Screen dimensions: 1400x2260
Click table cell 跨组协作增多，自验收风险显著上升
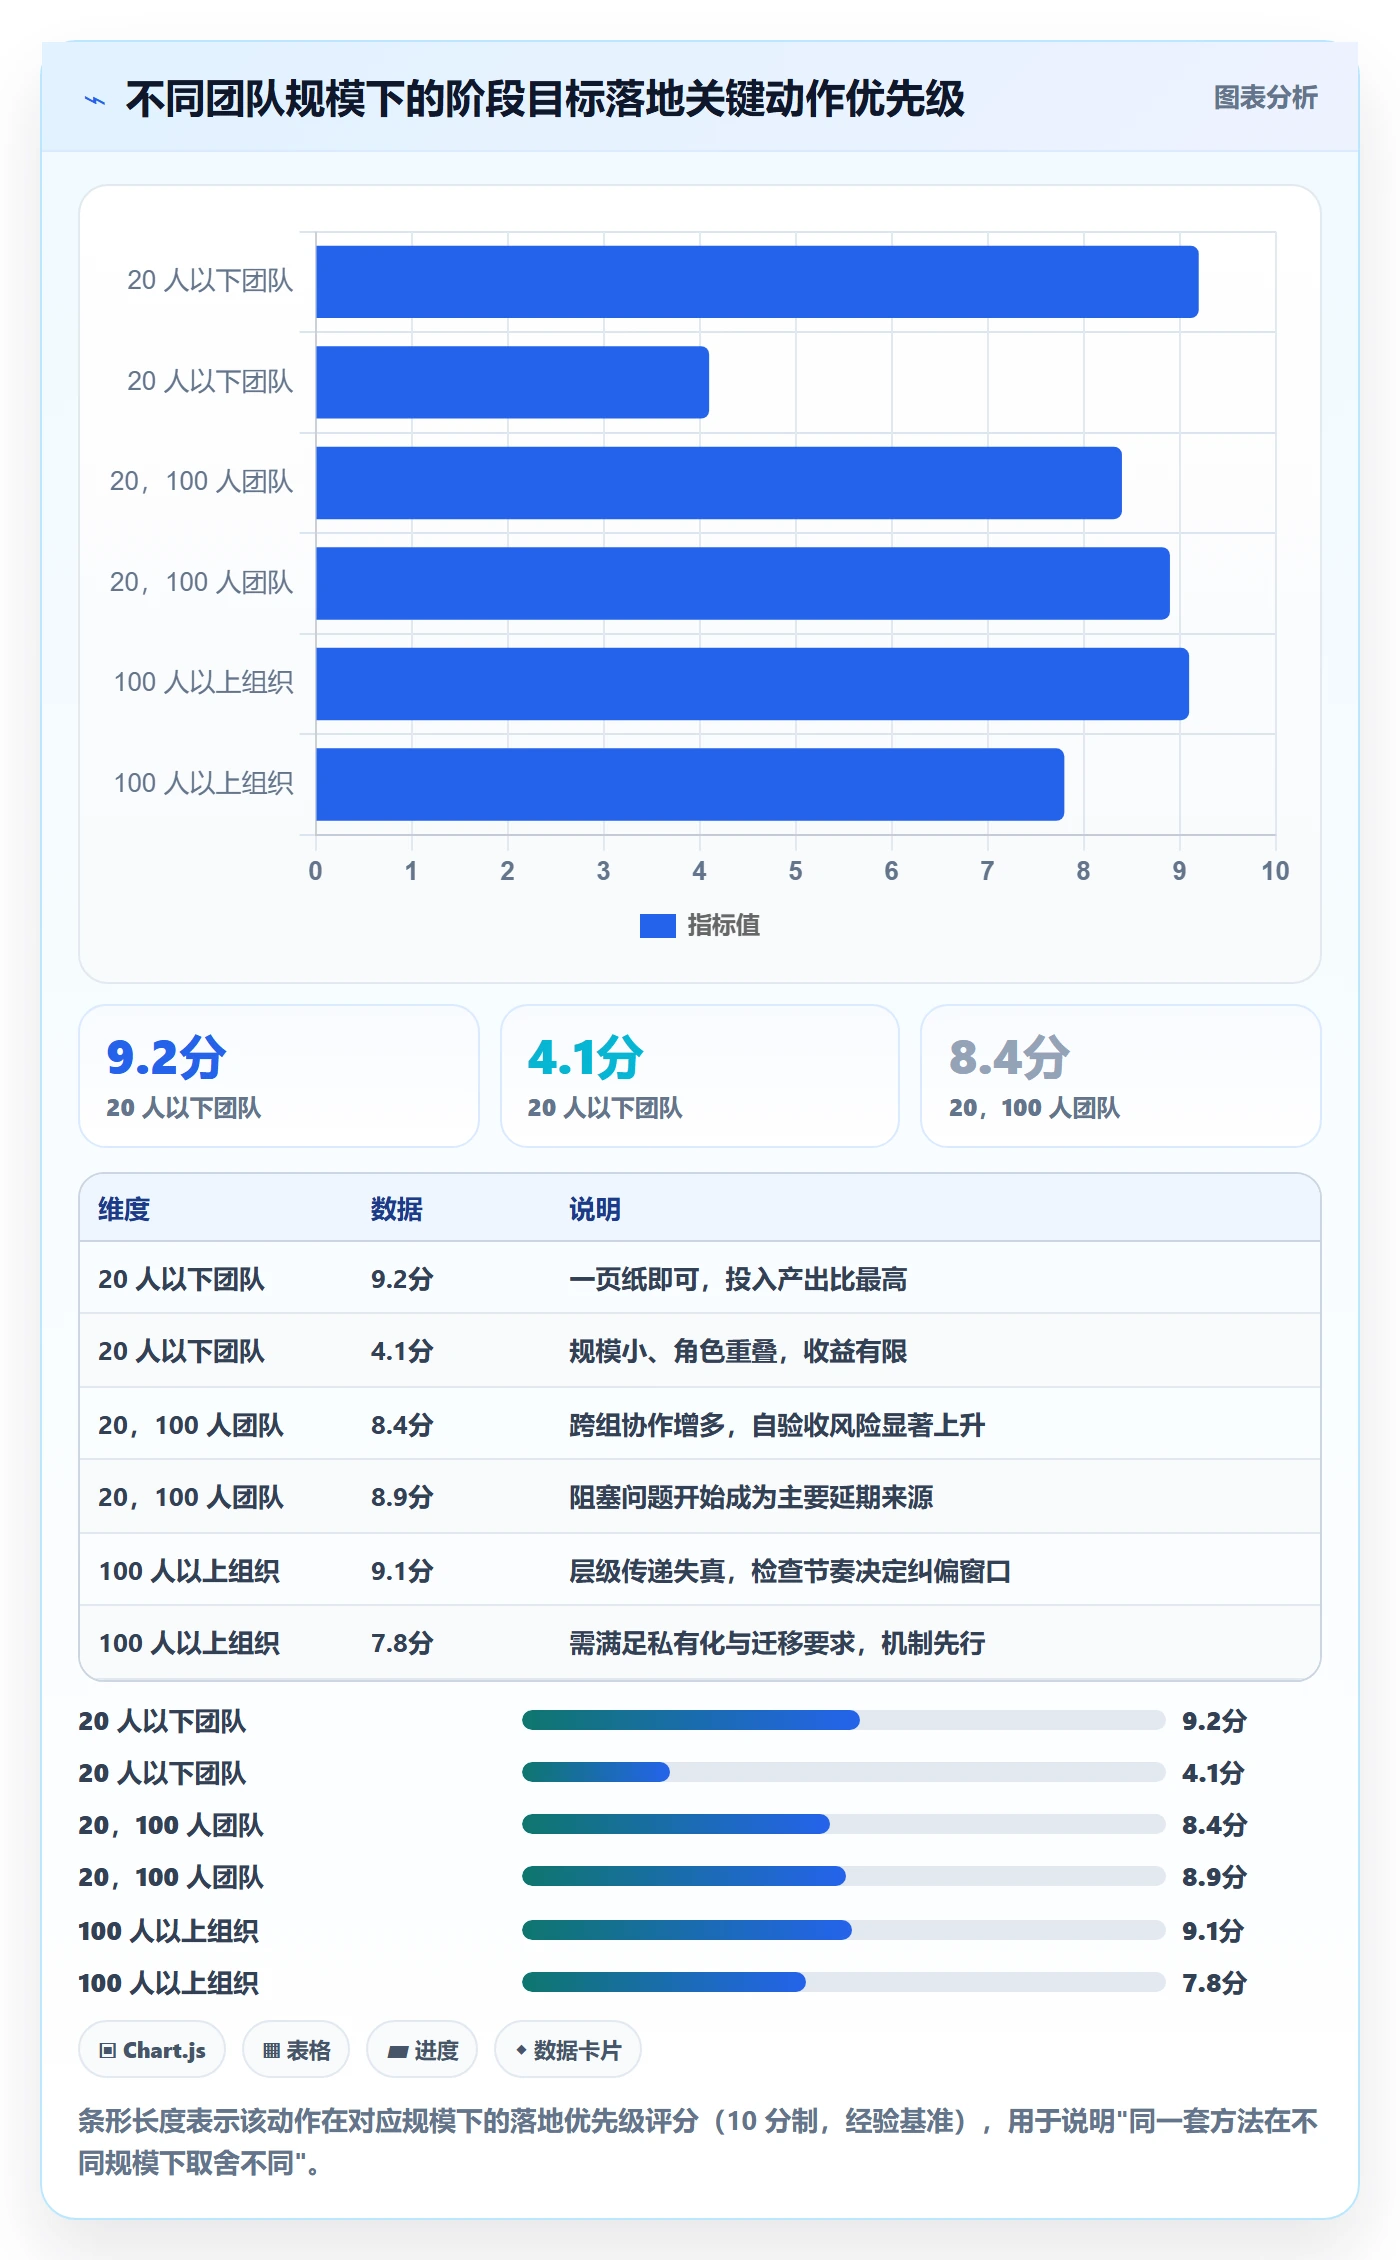pyautogui.click(x=777, y=1425)
